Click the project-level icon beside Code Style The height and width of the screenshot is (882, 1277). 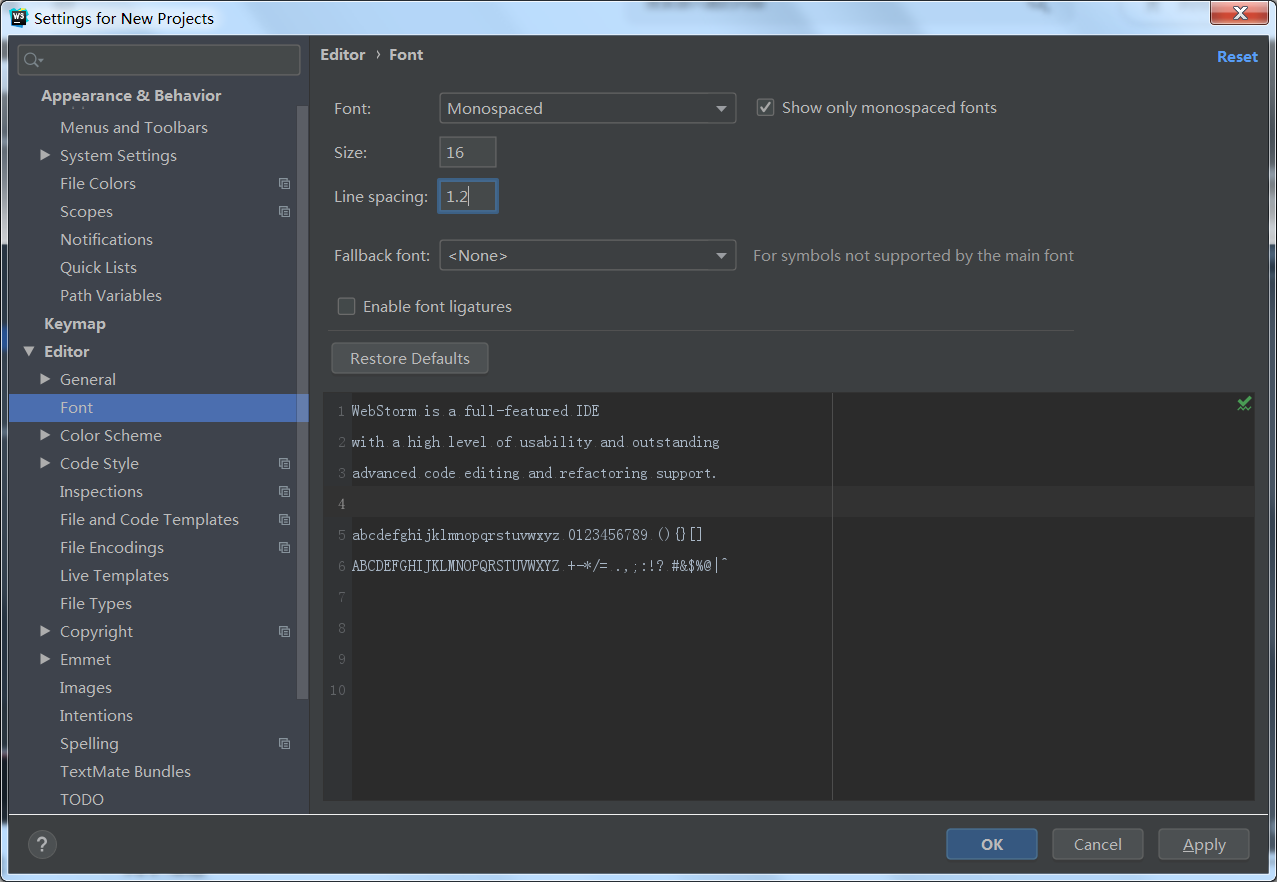[285, 464]
